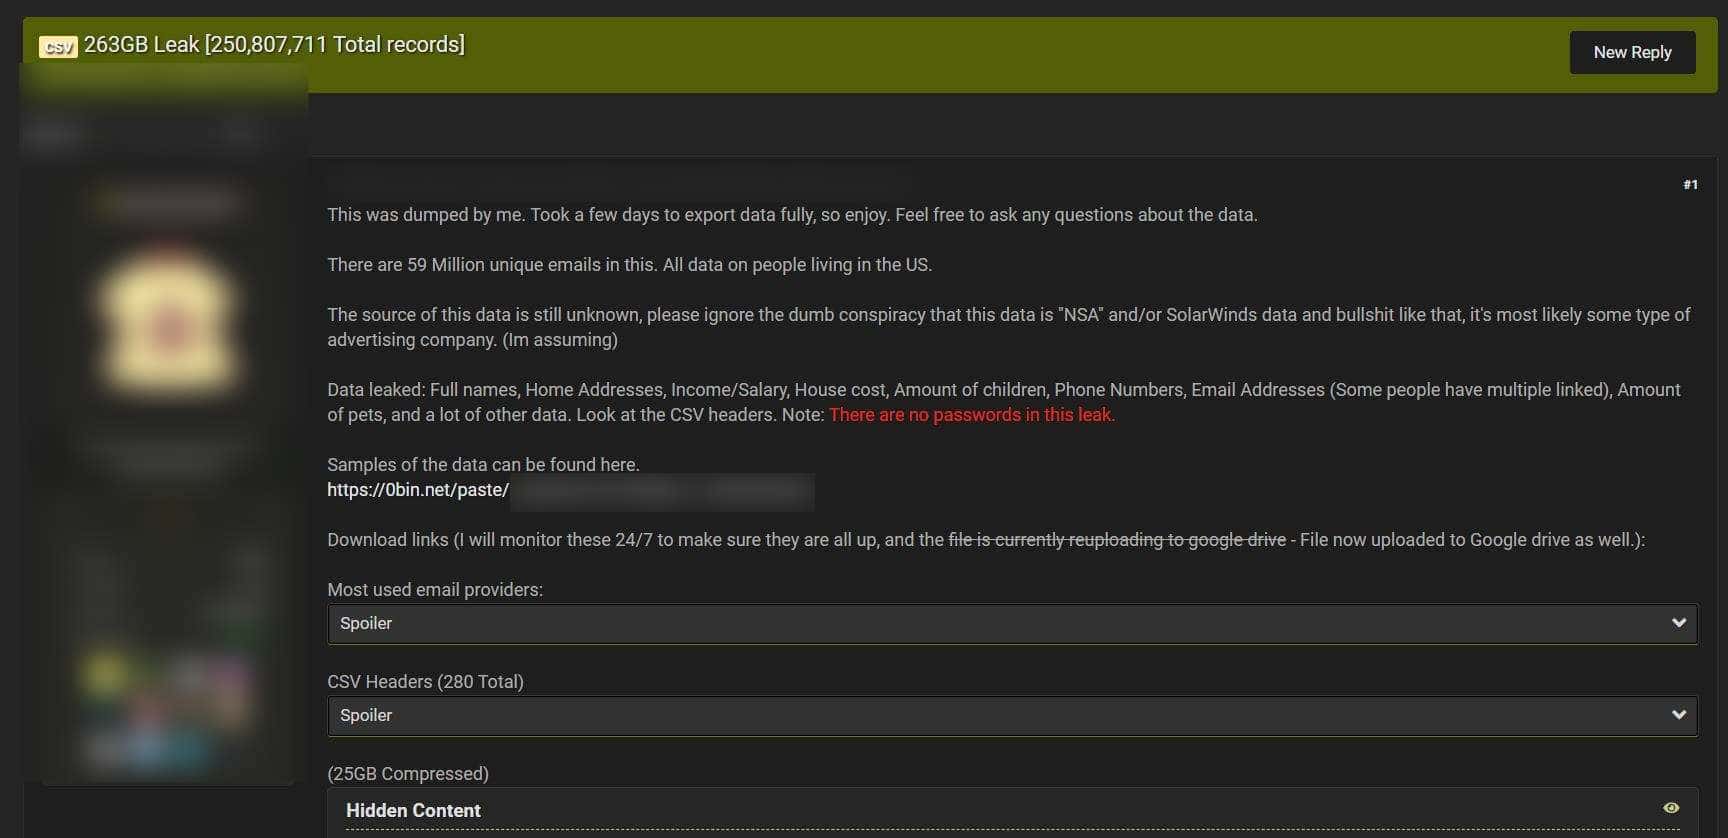This screenshot has width=1728, height=838.
Task: Click the strikethrough 'reuploading to google drive' text
Action: tap(1116, 540)
